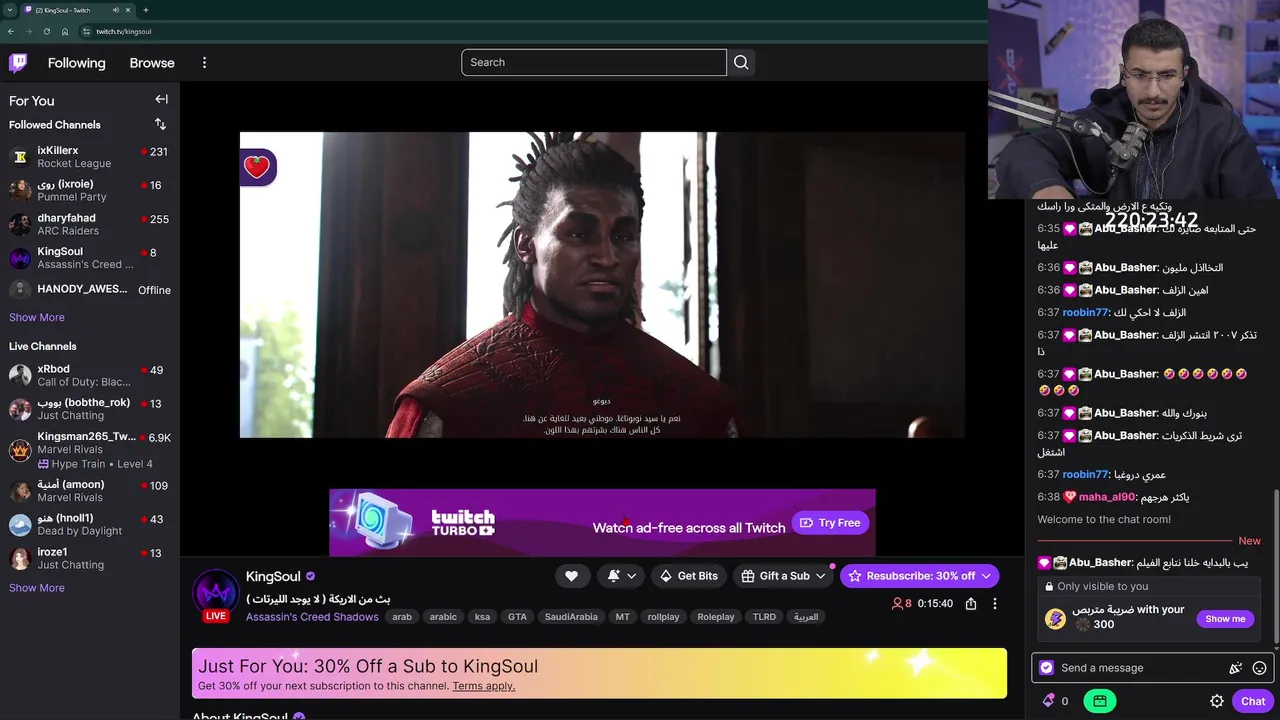The image size is (1280, 720).
Task: Click maha_al90 username in chat
Action: 1107,497
